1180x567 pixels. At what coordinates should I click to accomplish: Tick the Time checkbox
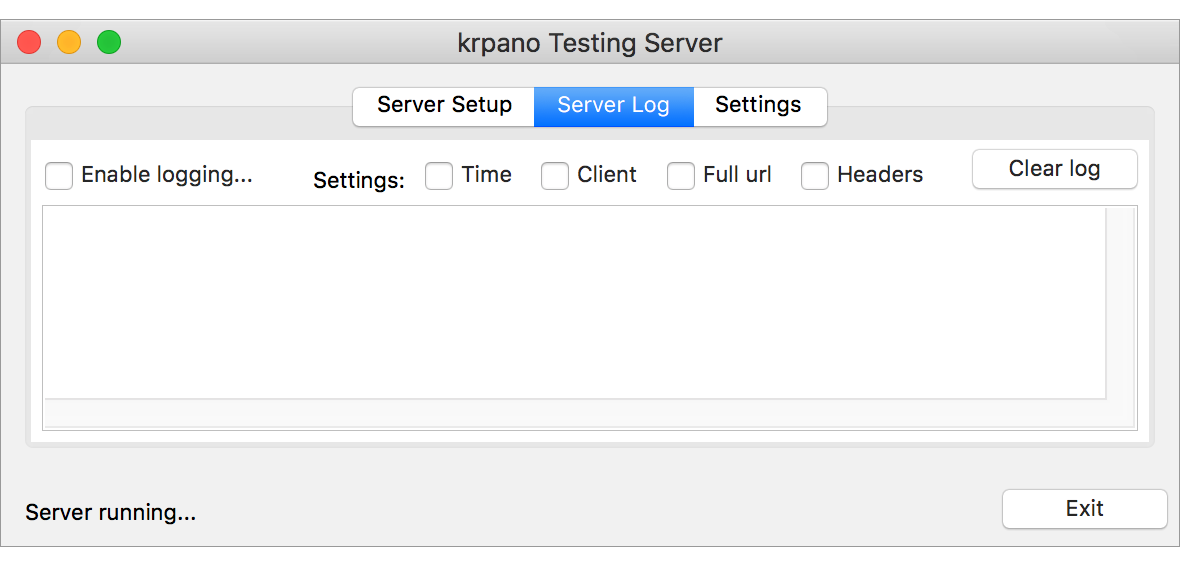439,176
